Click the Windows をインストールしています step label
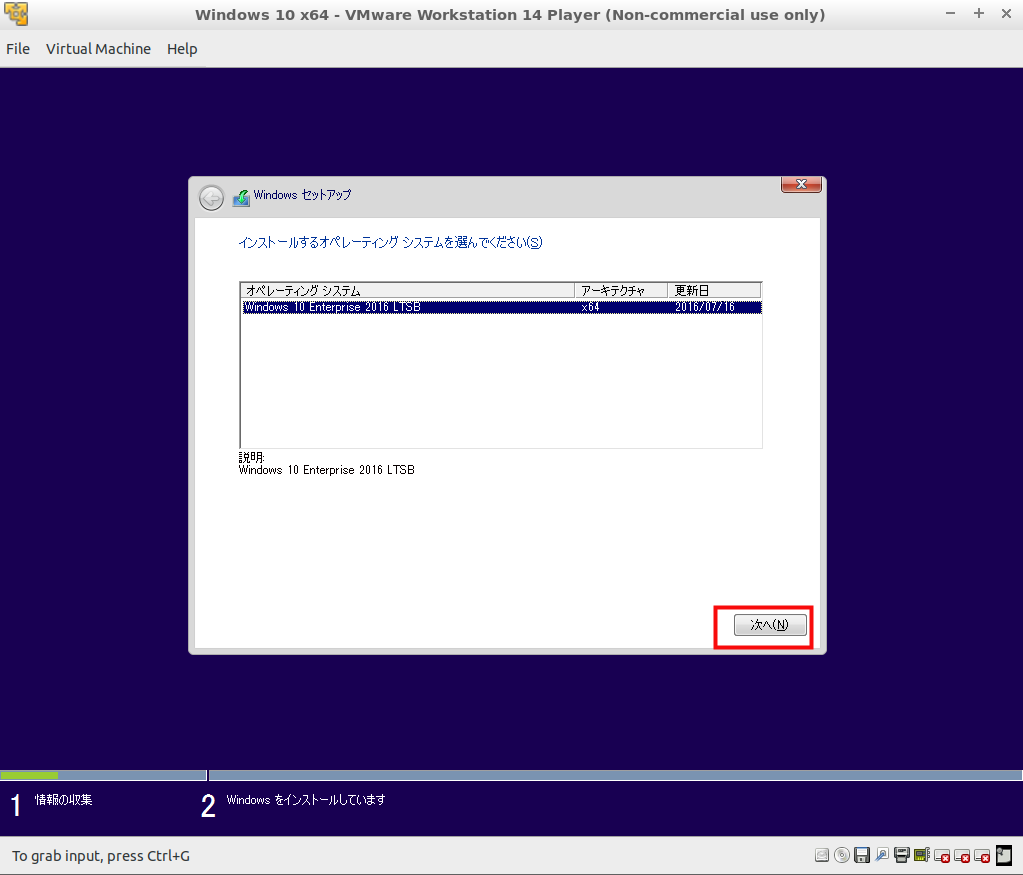The image size is (1023, 875). point(306,800)
